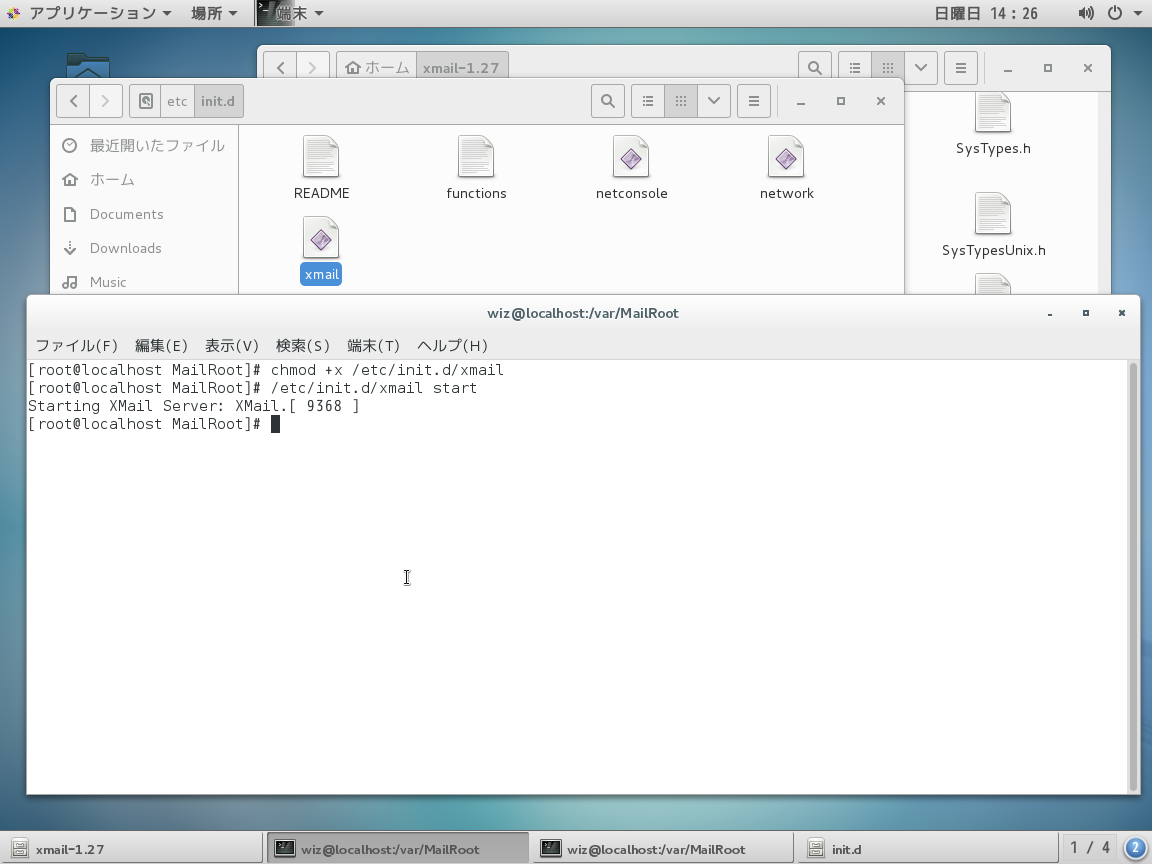Screen dimensions: 1152x864
Task: Click the notification count badge 2
Action: (1136, 849)
